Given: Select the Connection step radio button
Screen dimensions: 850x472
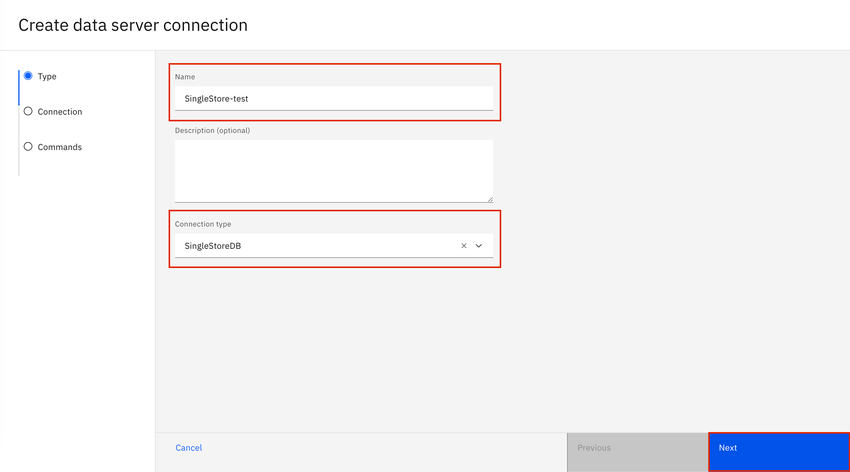Looking at the screenshot, I should [28, 111].
